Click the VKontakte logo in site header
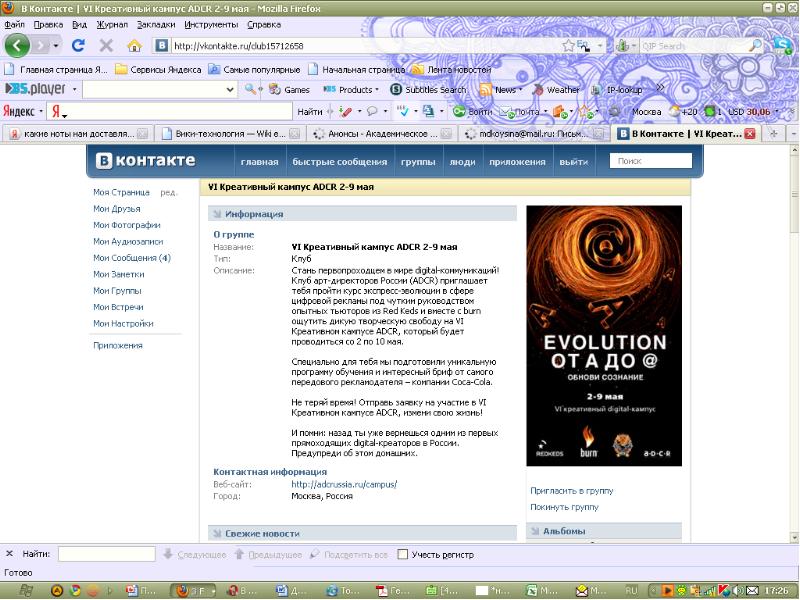Viewport: 800px width, 600px height. (x=146, y=161)
